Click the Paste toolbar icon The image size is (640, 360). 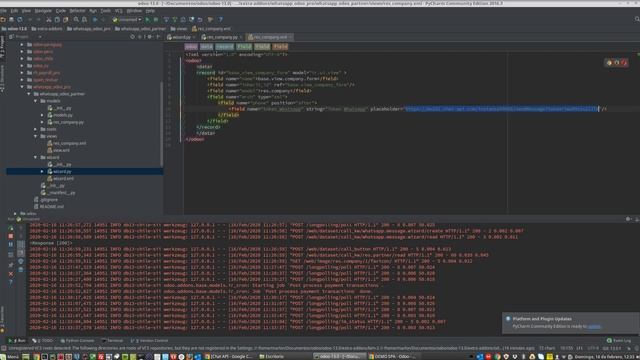tap(65, 20)
